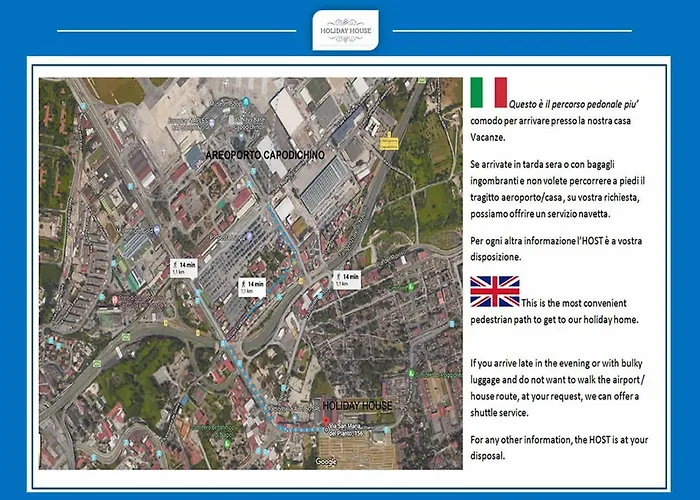This screenshot has height=500, width=700.
Task: Click the Google logo on the map
Action: [x=325, y=461]
